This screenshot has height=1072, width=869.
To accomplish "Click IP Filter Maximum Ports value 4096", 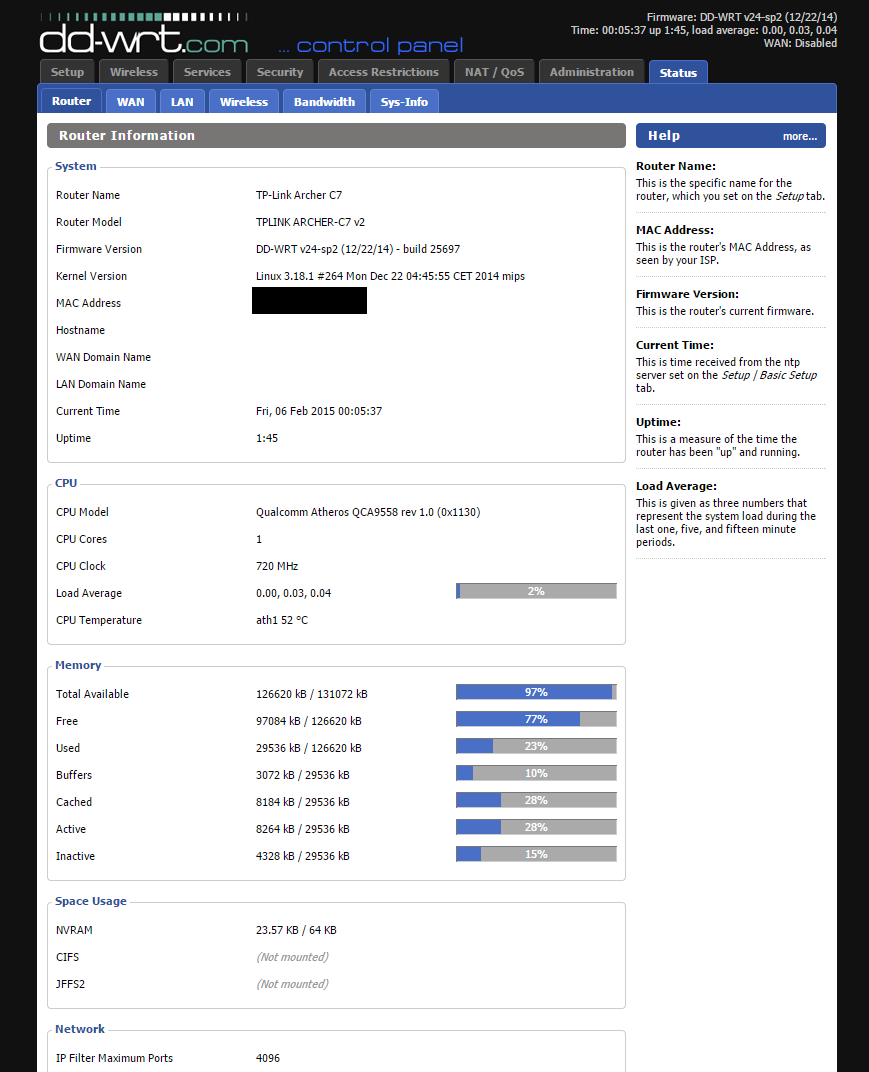I will tap(268, 1058).
